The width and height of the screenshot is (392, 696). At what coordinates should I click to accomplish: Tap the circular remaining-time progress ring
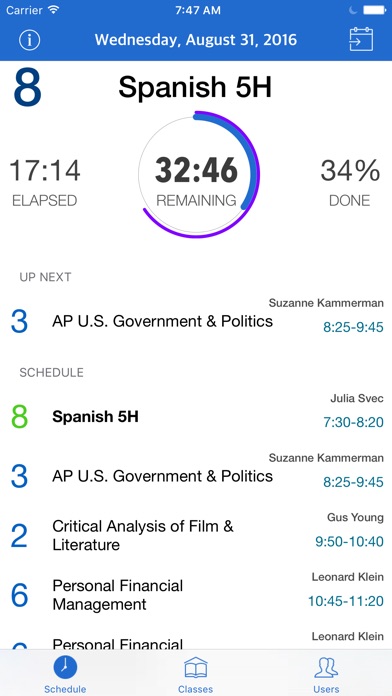tap(198, 174)
